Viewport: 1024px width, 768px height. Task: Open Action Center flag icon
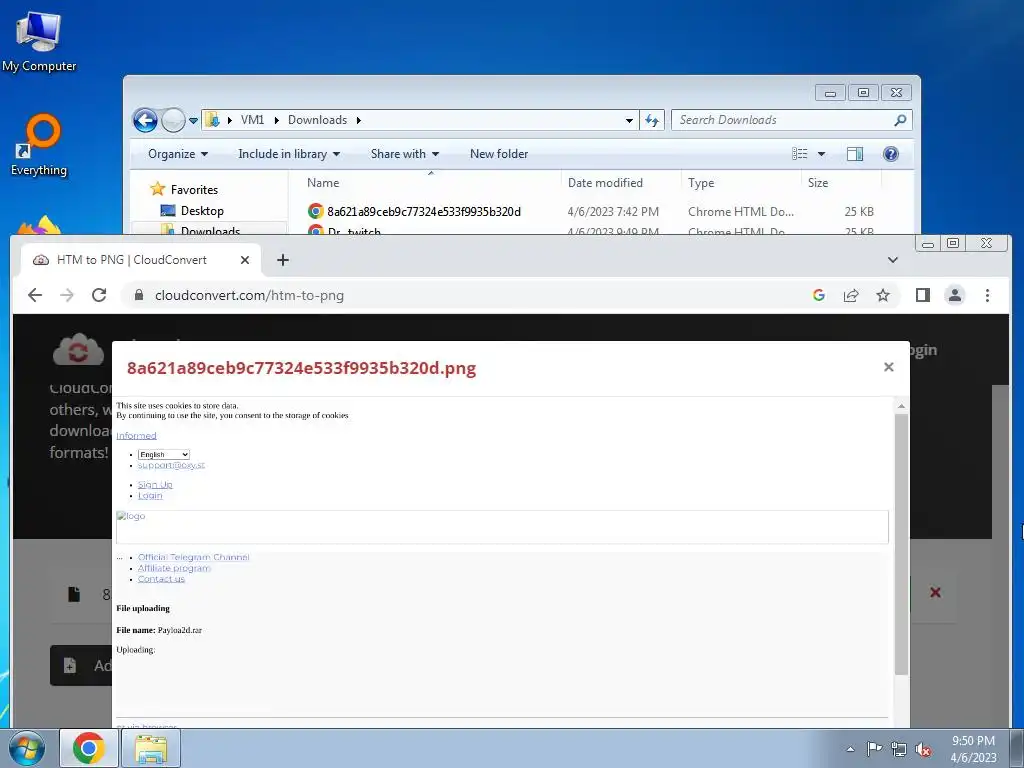pos(874,749)
